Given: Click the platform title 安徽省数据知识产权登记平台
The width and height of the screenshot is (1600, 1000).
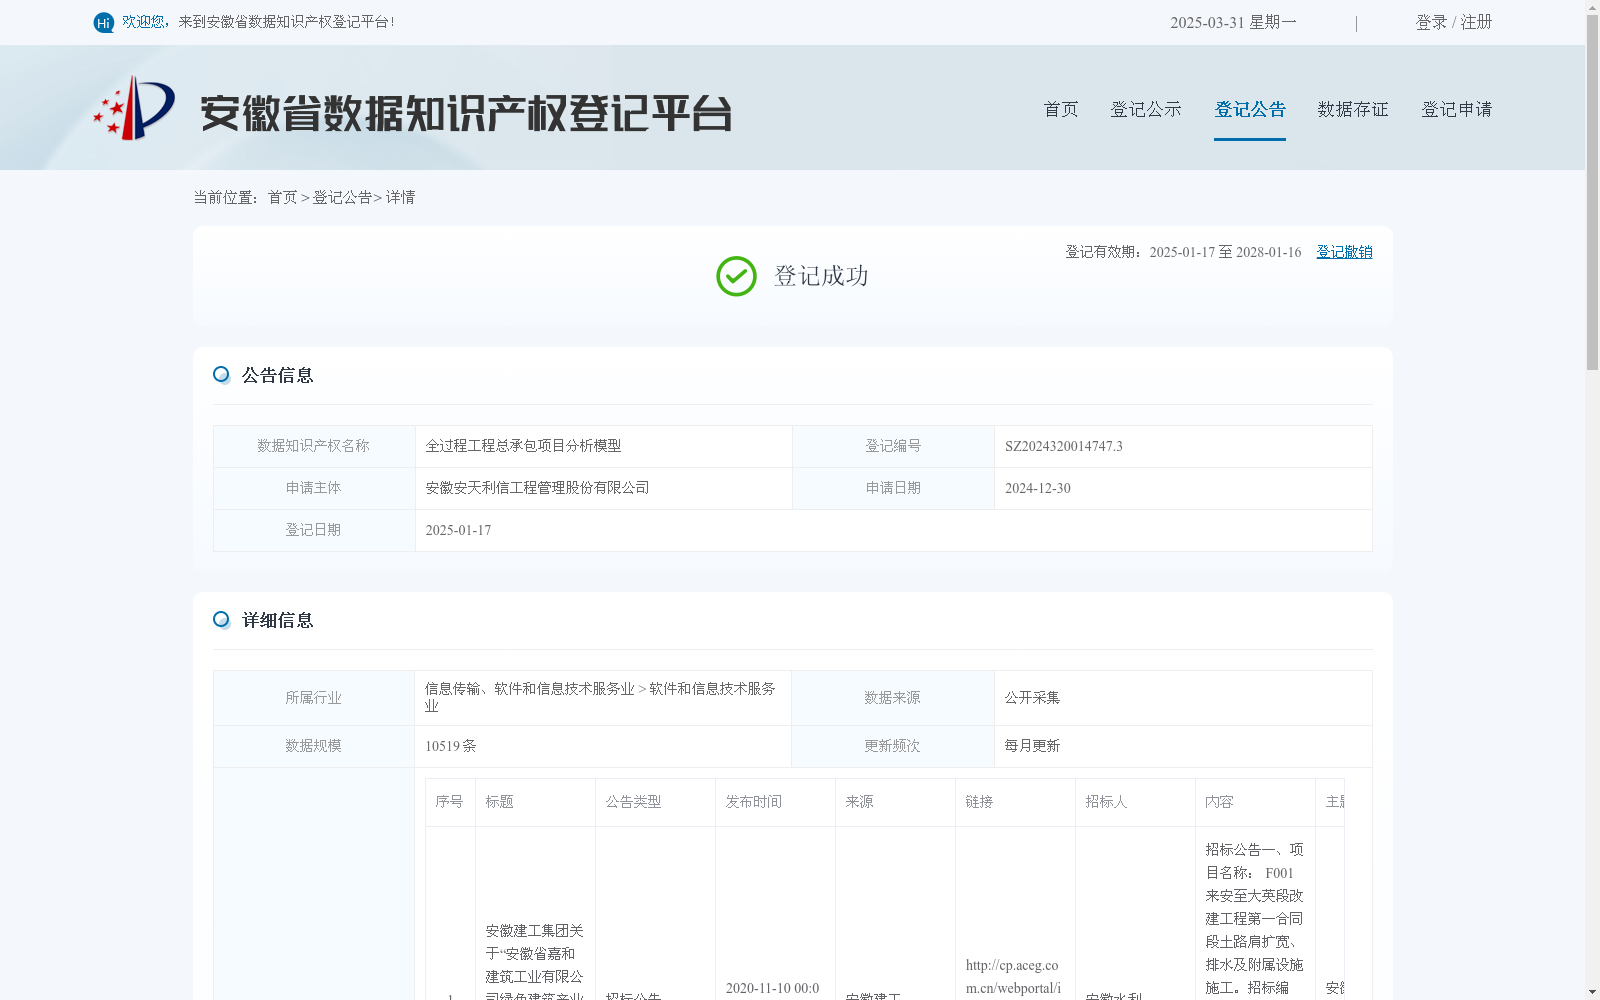Looking at the screenshot, I should click(466, 113).
